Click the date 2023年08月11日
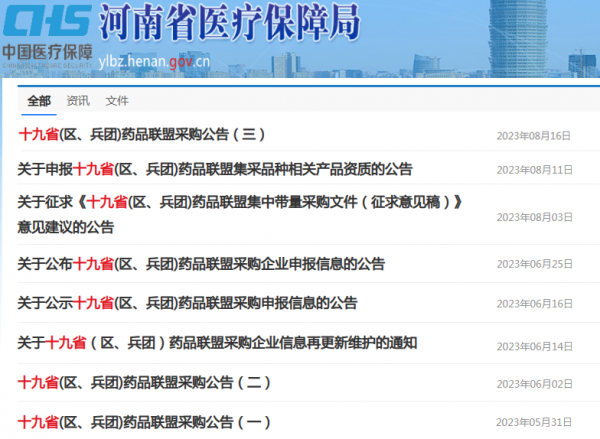 tap(534, 170)
